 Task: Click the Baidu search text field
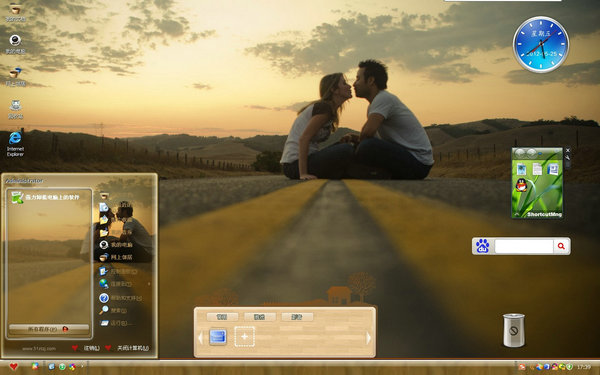tap(523, 246)
